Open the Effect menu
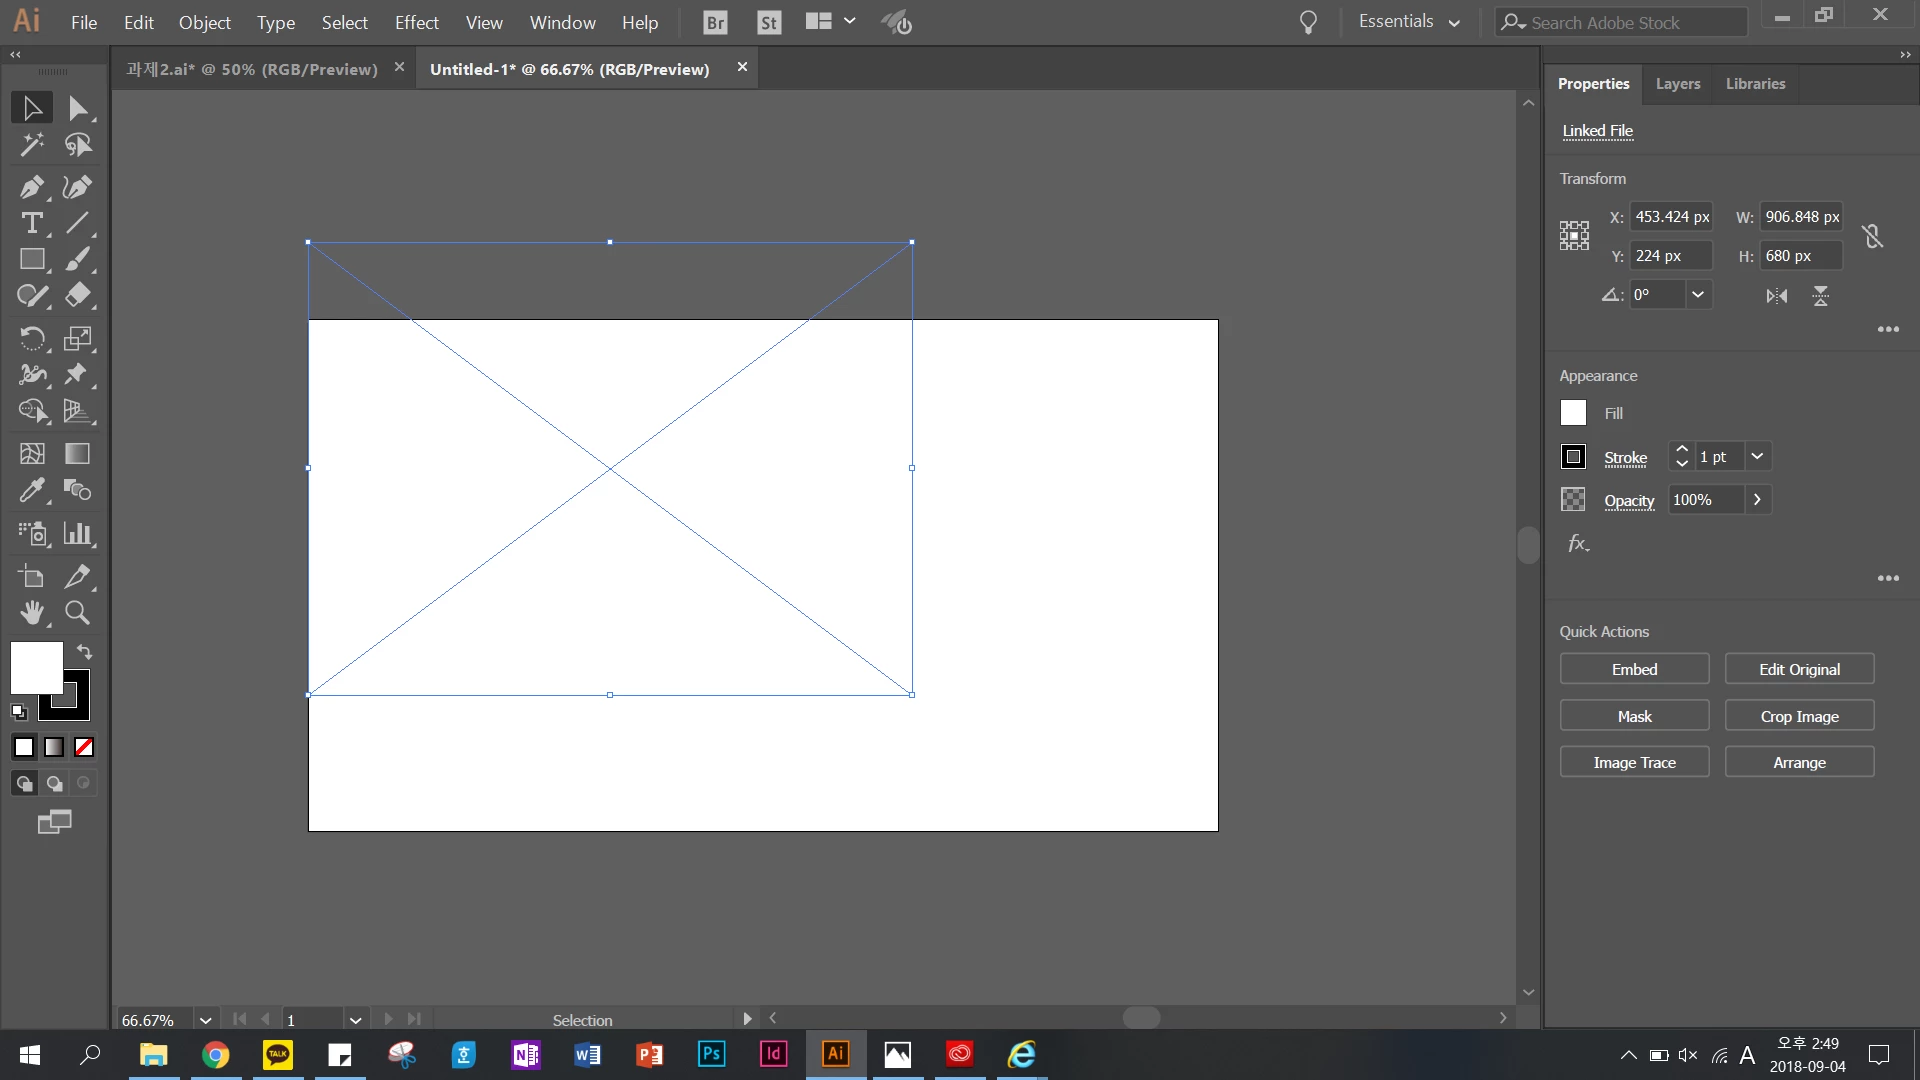1920x1080 pixels. [416, 22]
